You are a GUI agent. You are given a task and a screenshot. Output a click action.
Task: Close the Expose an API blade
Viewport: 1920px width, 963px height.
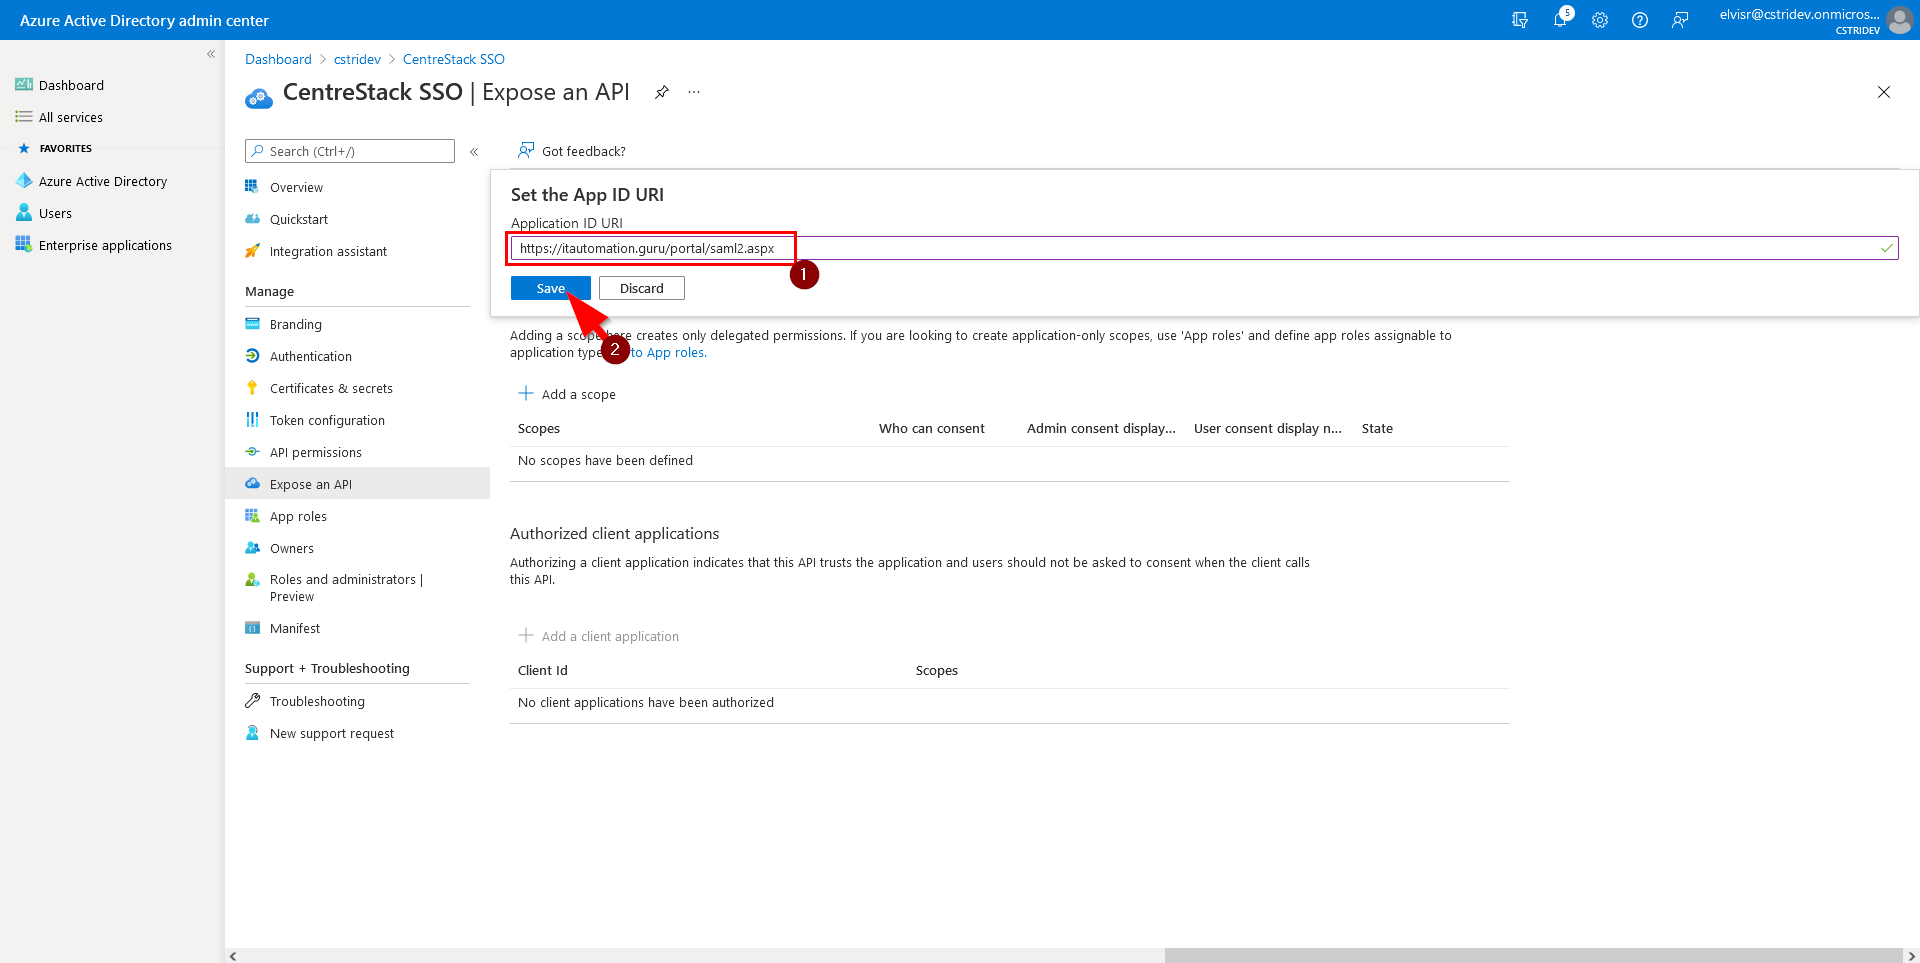[1884, 92]
